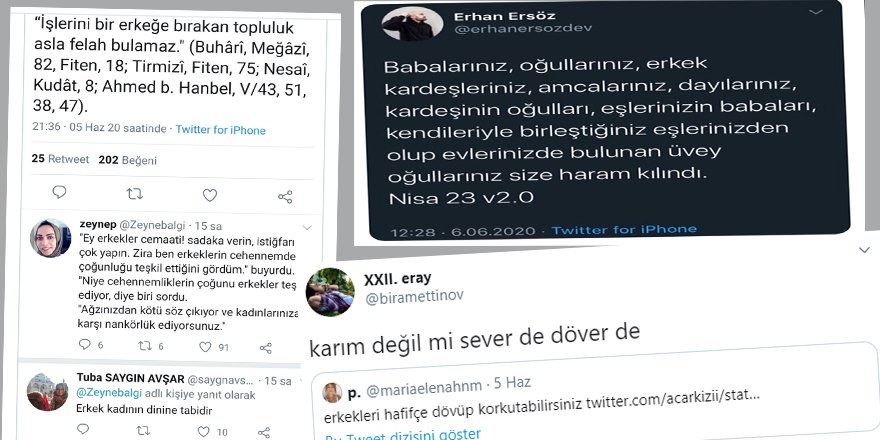Open dropdown arrow on XXII. eray tweet
Image resolution: width=880 pixels, height=440 pixels.
(864, 250)
